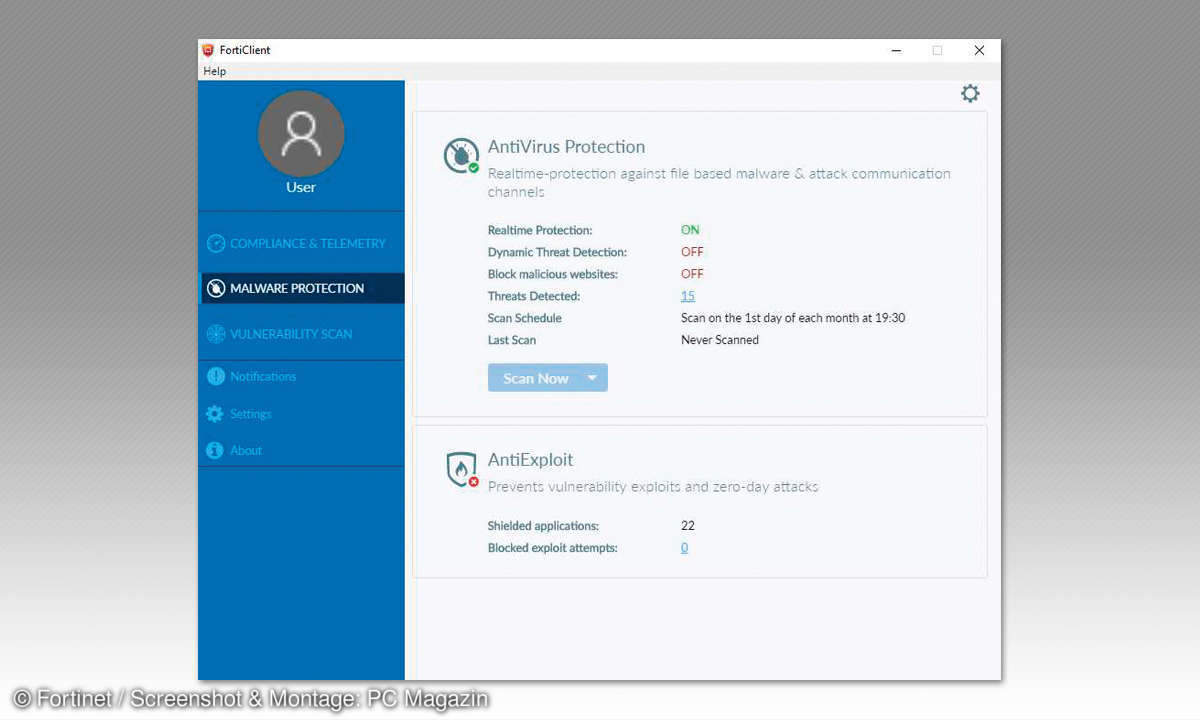This screenshot has height=720, width=1200.
Task: Click the Malware Protection bug icon
Action: (x=216, y=288)
